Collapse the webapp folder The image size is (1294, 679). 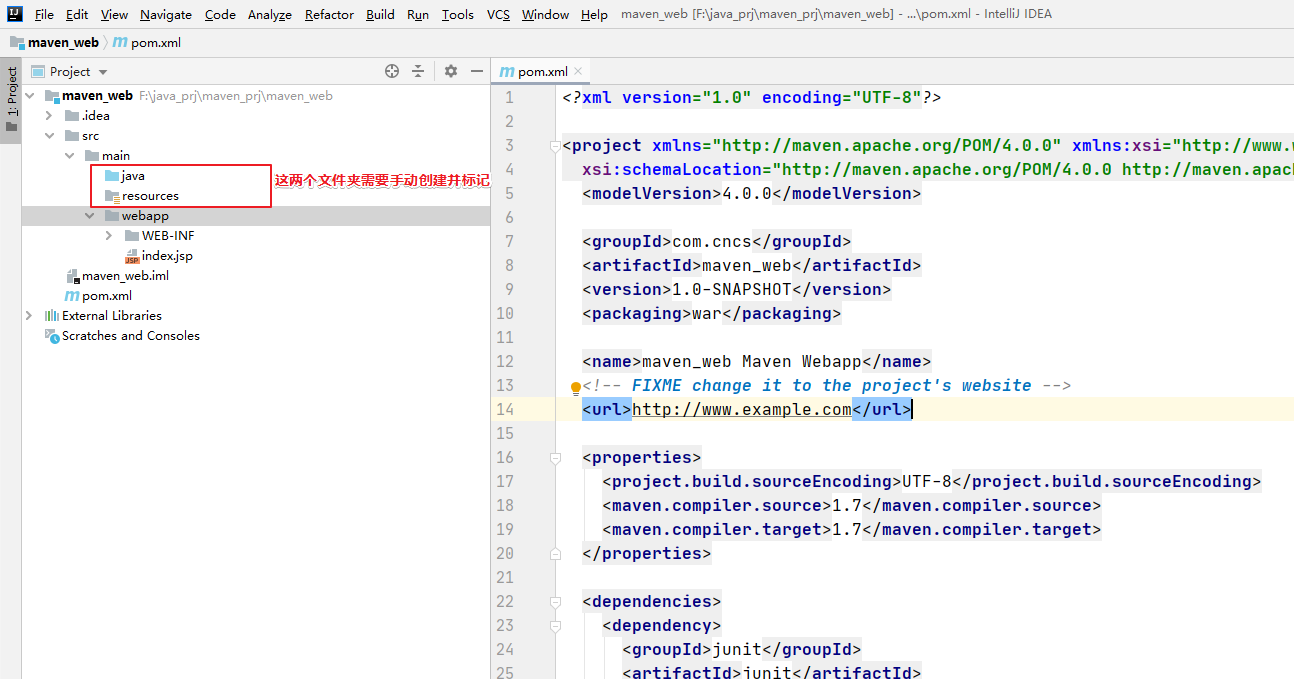click(89, 216)
